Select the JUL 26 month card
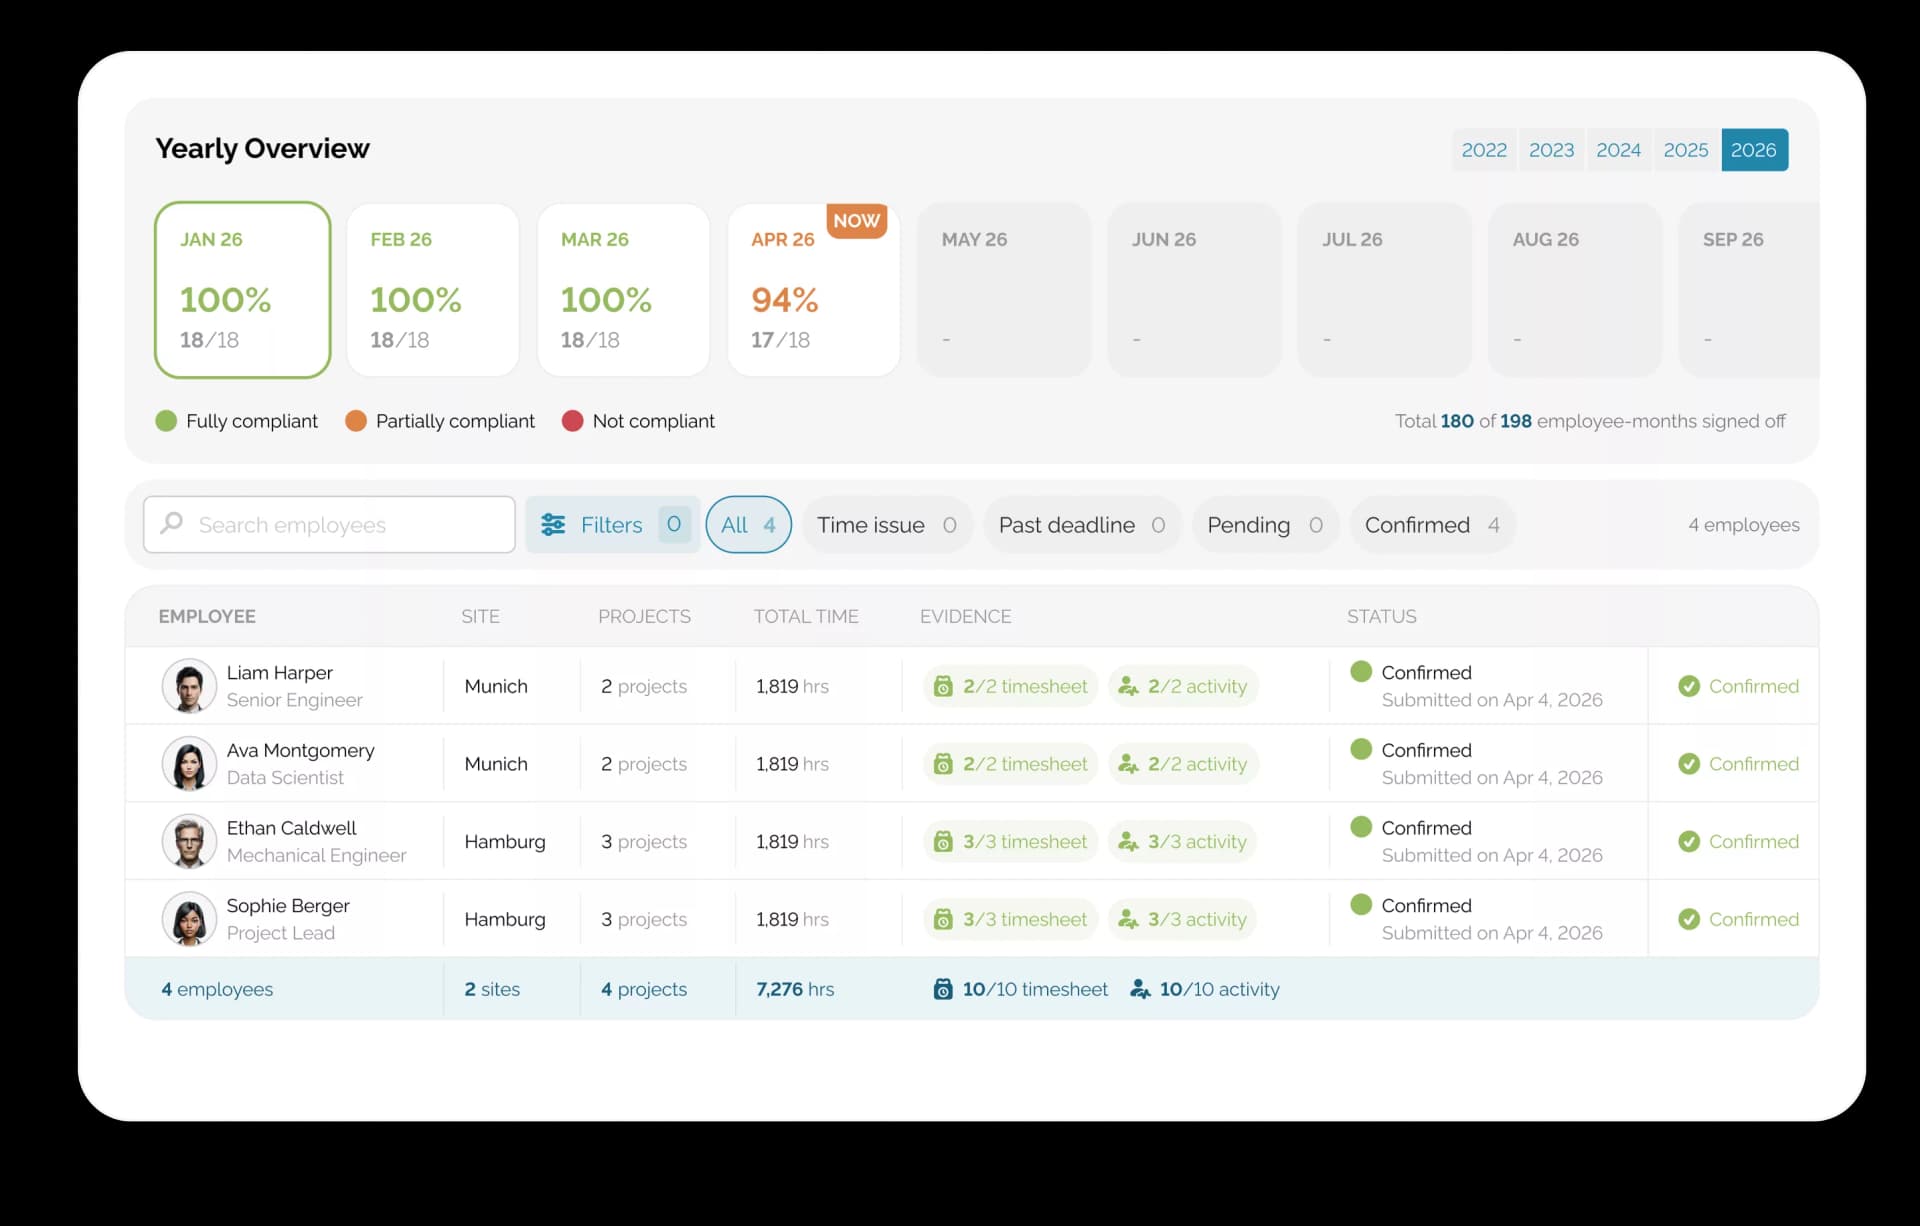The image size is (1920, 1226). (x=1385, y=290)
